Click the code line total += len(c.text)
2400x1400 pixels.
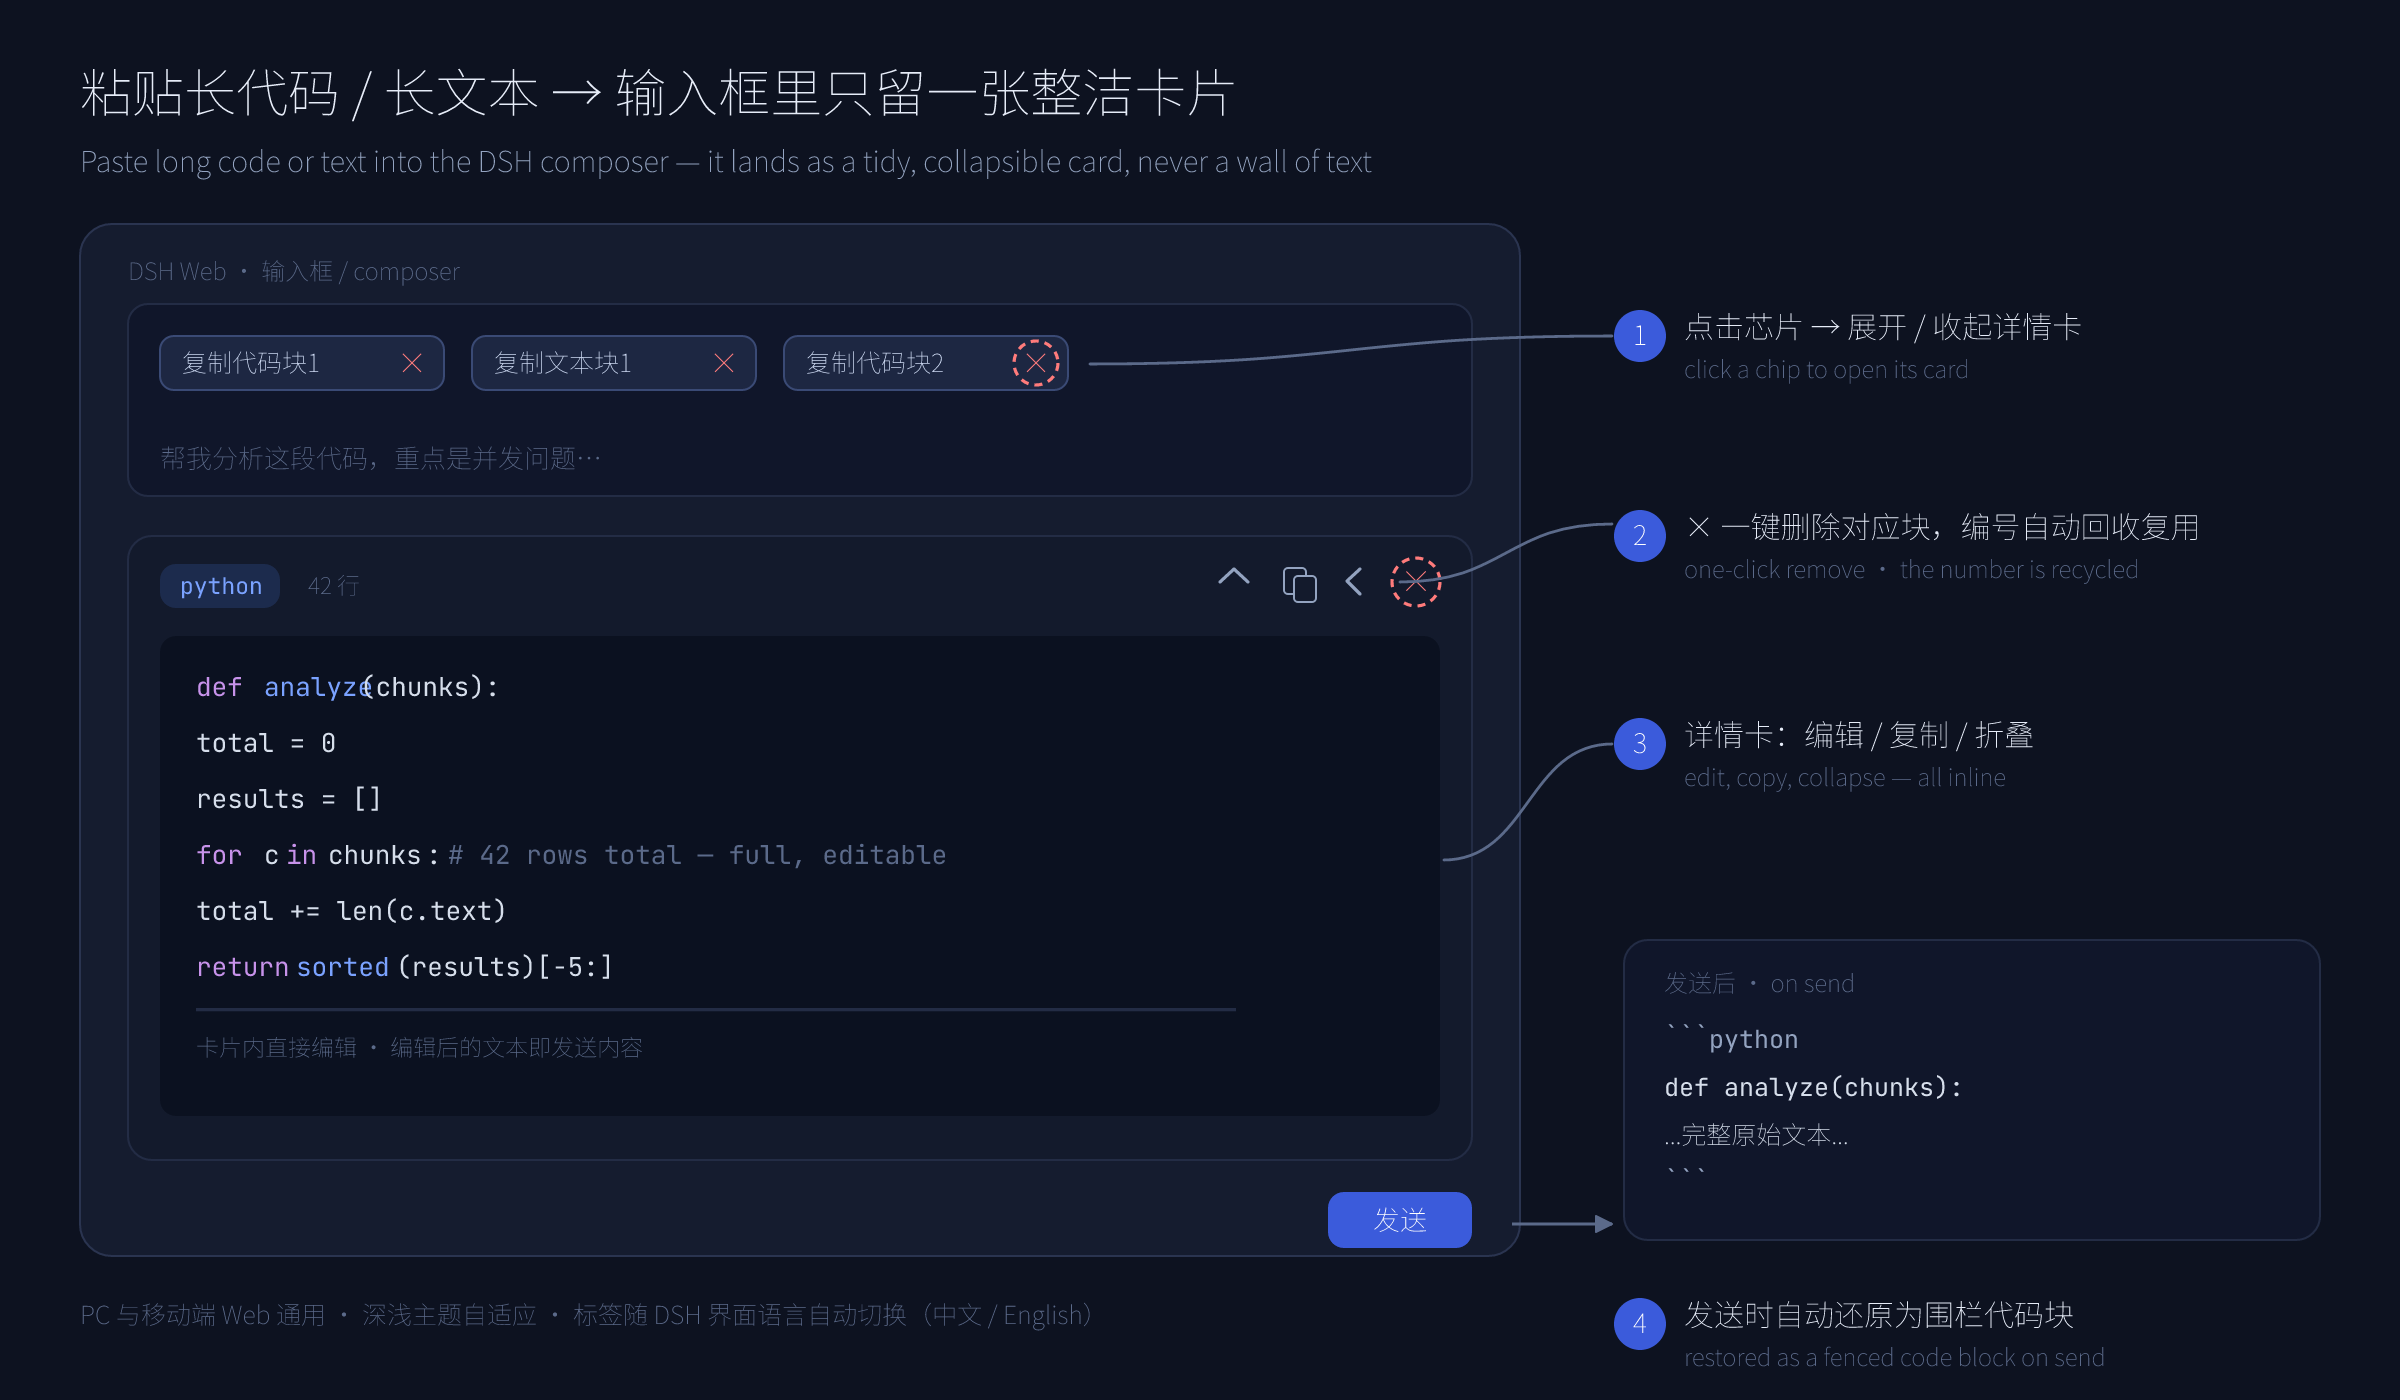[351, 911]
